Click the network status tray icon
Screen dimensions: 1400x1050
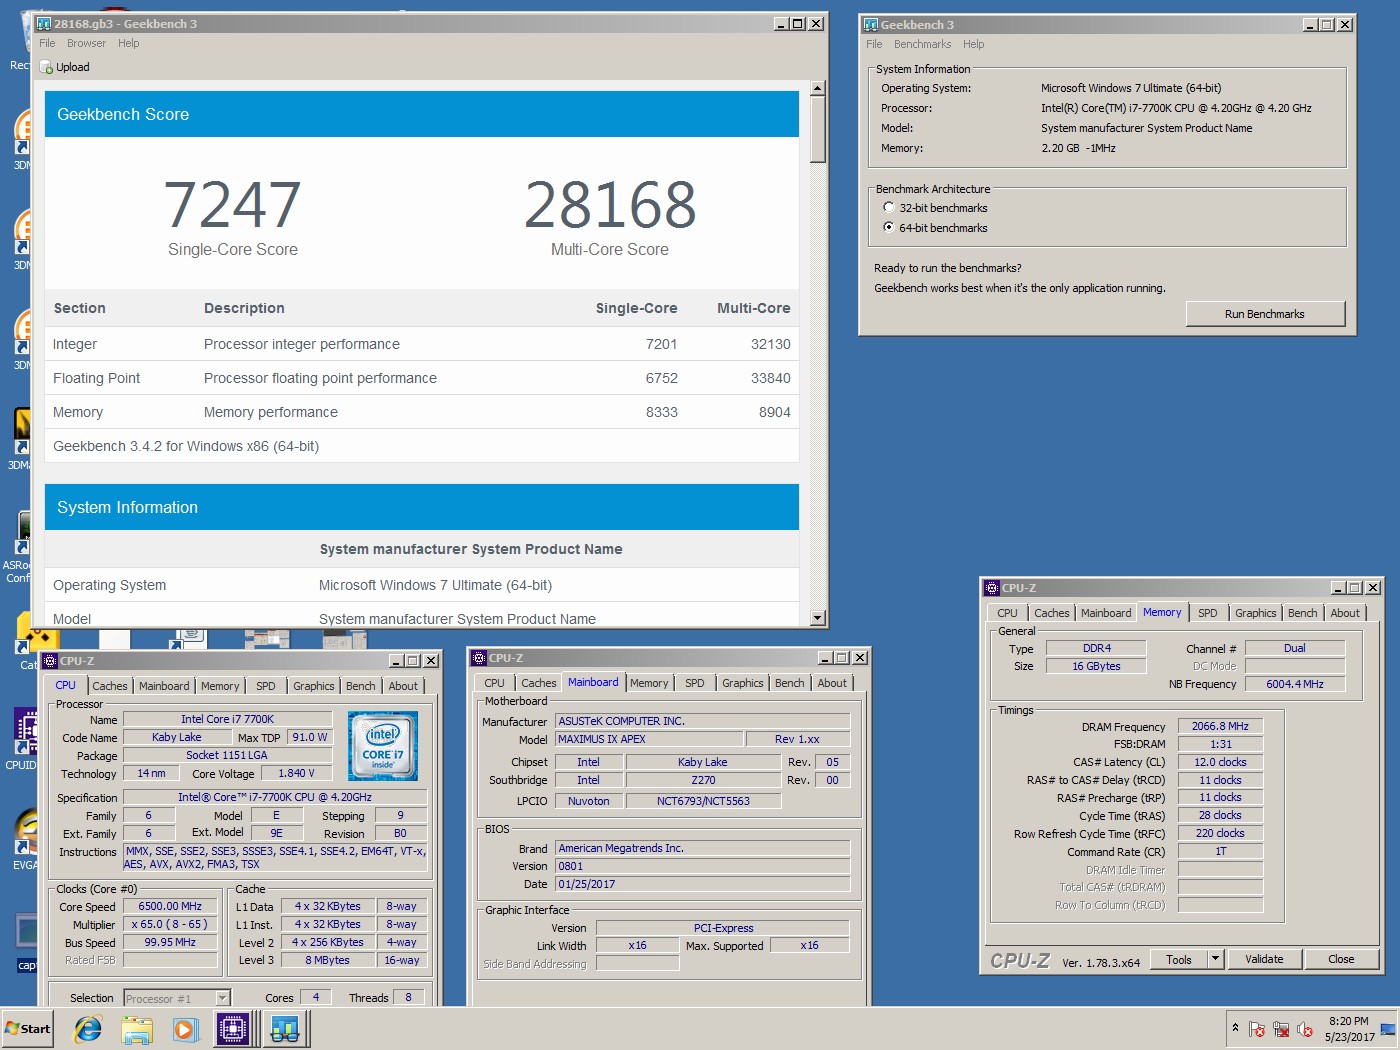coord(1281,1029)
